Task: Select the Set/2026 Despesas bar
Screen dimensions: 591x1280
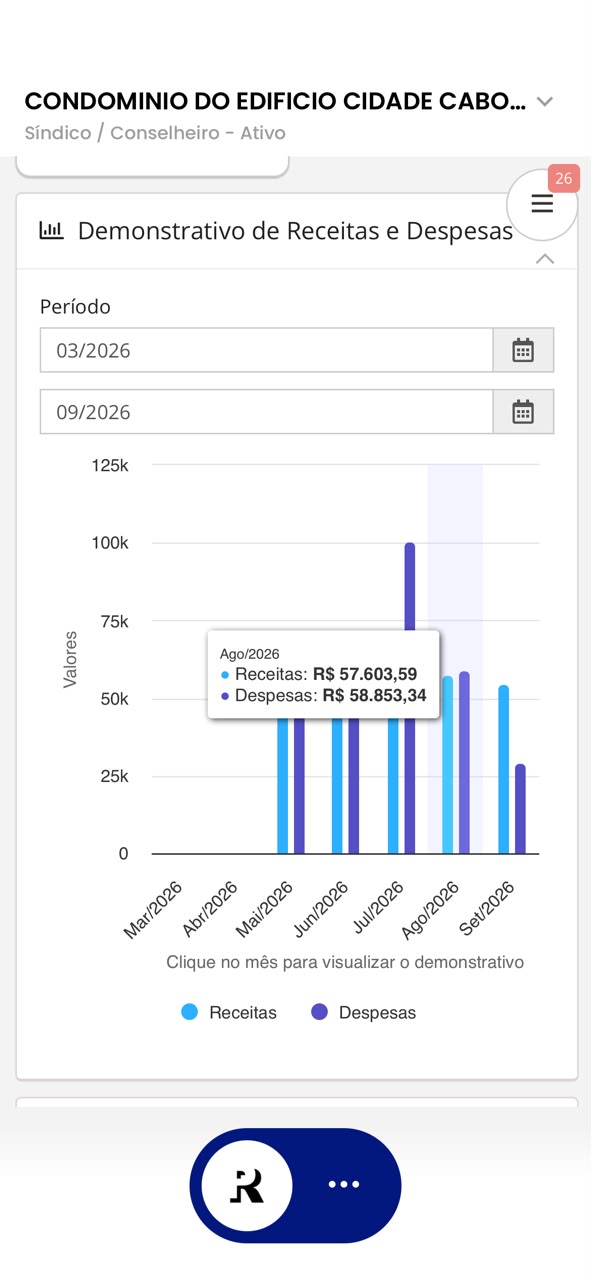Action: [x=520, y=809]
